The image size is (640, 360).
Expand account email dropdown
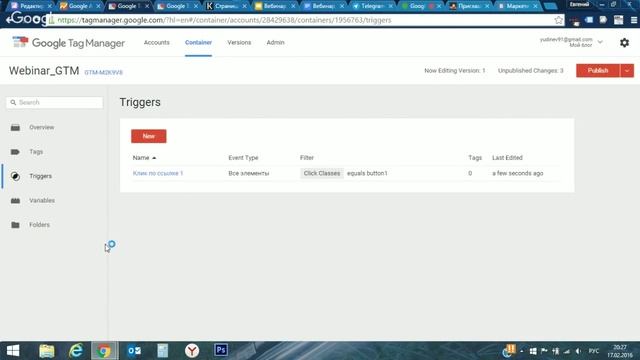coord(600,42)
